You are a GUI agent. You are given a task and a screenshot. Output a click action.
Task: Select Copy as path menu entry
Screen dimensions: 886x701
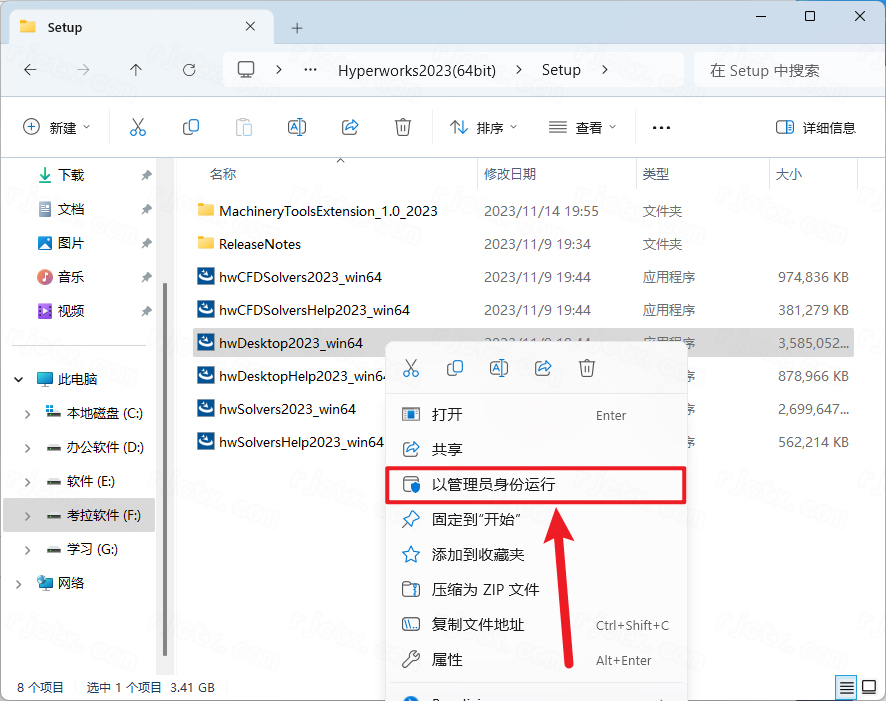coord(478,624)
